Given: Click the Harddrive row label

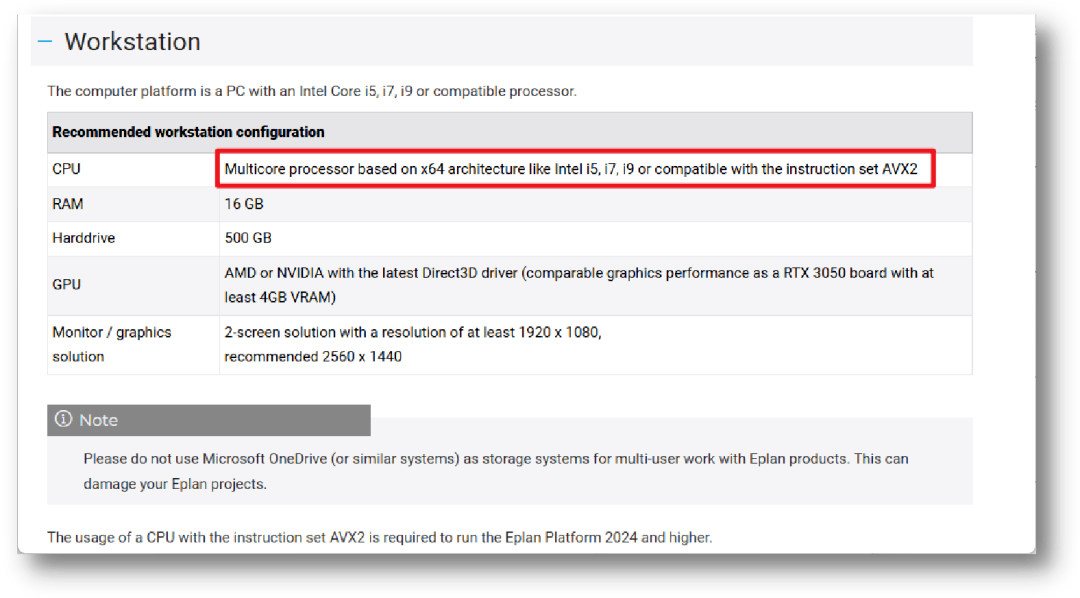Looking at the screenshot, I should 84,238.
